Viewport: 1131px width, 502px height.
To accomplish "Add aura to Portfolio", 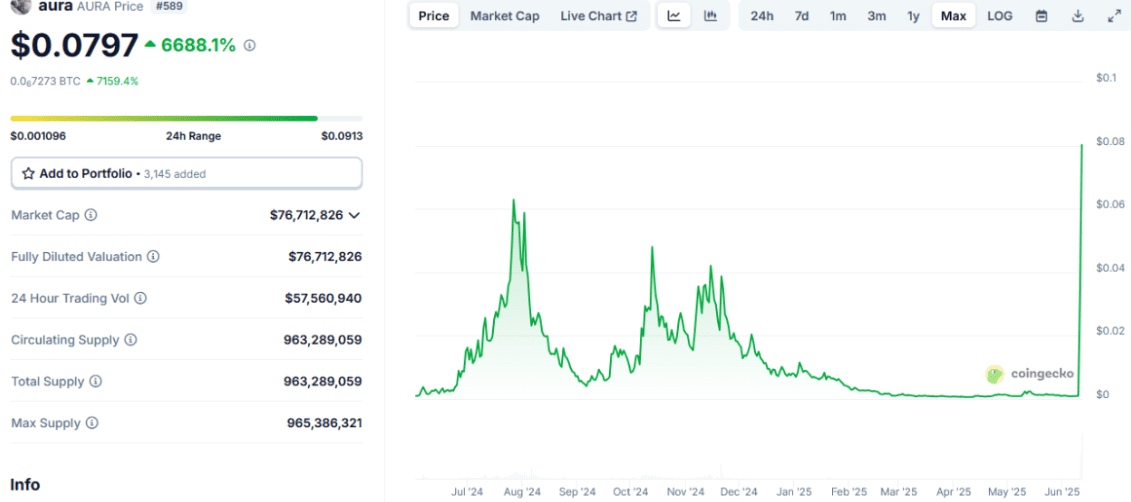I will point(186,174).
